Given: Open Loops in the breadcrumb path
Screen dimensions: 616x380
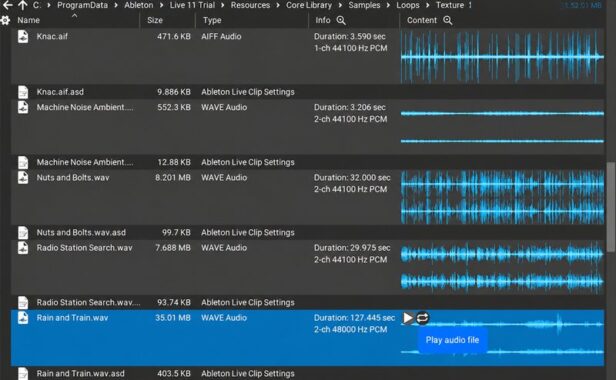Looking at the screenshot, I should [x=408, y=5].
